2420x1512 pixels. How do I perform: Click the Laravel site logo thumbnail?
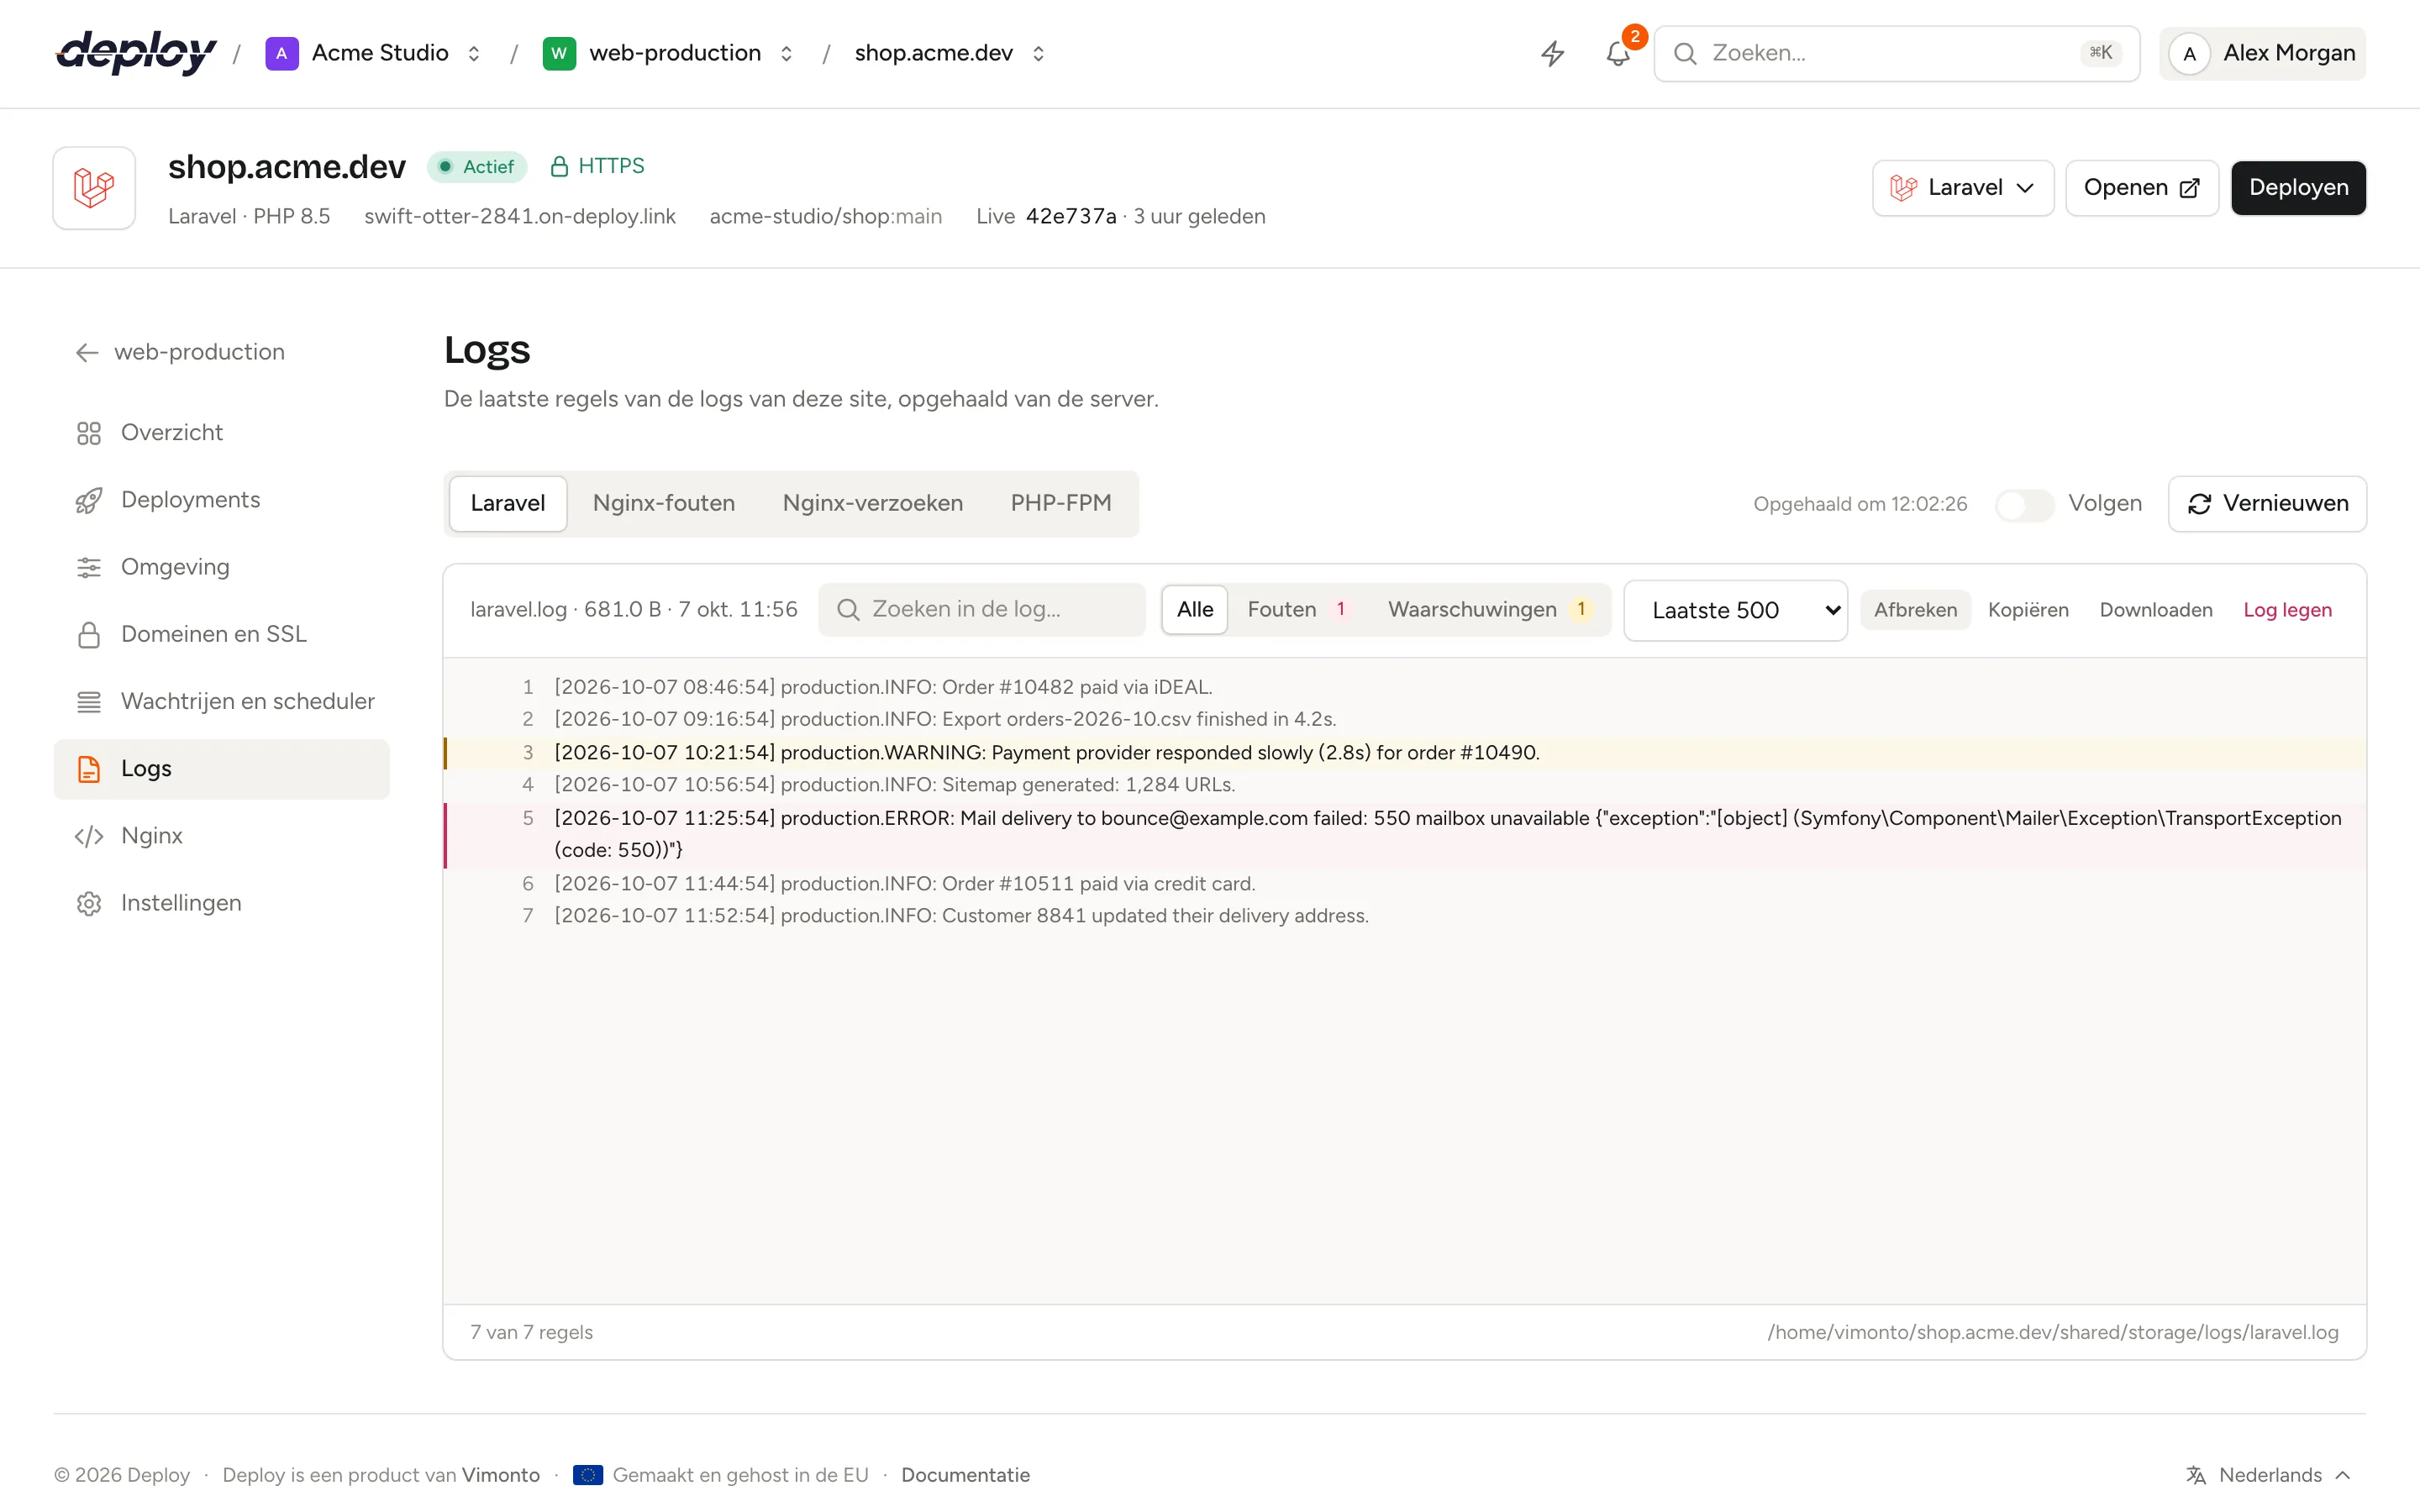point(94,188)
